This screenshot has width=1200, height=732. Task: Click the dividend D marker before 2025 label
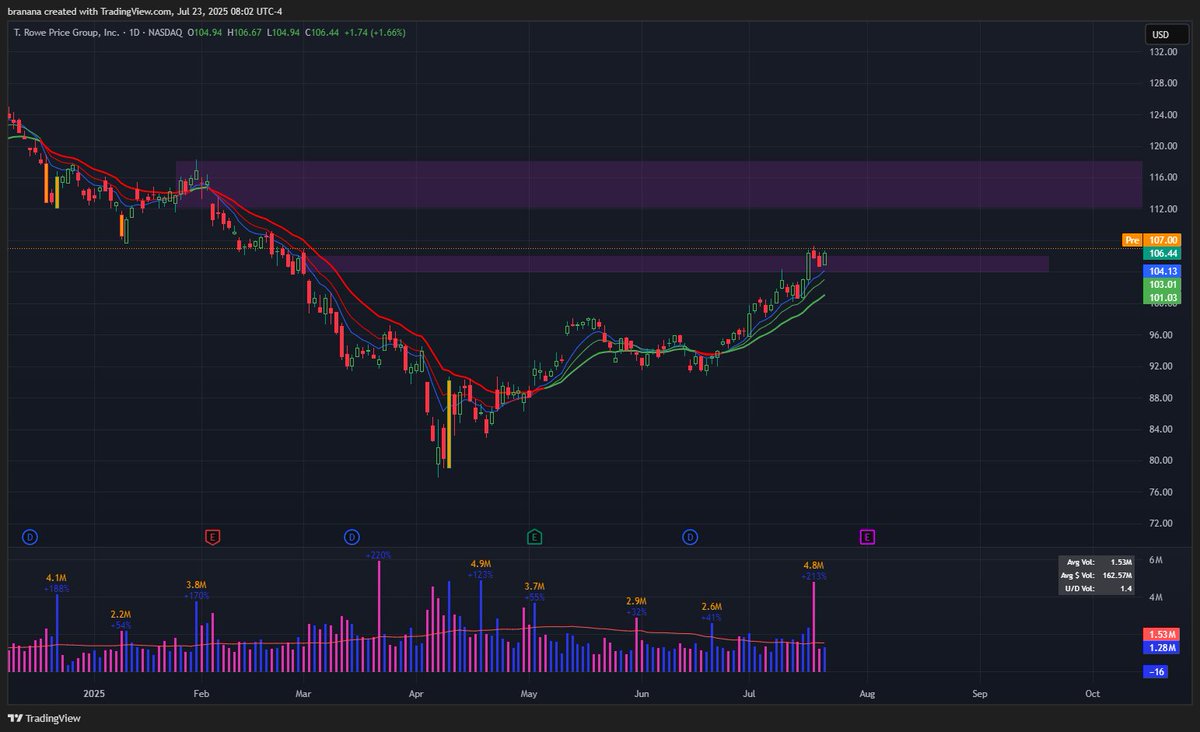click(x=30, y=538)
